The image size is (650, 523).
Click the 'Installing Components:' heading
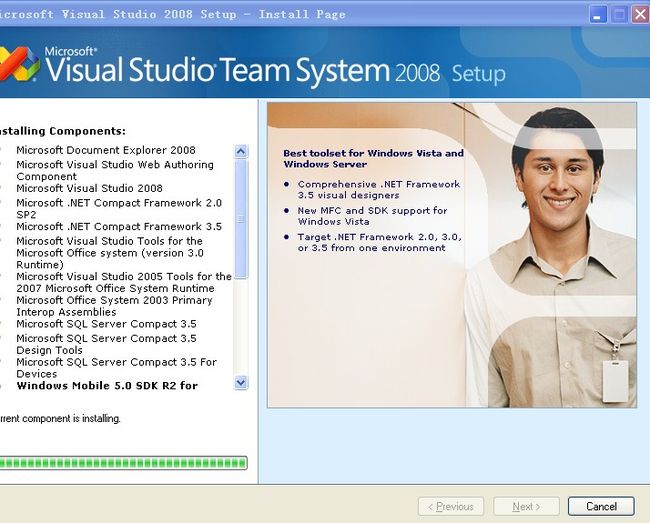pyautogui.click(x=62, y=131)
